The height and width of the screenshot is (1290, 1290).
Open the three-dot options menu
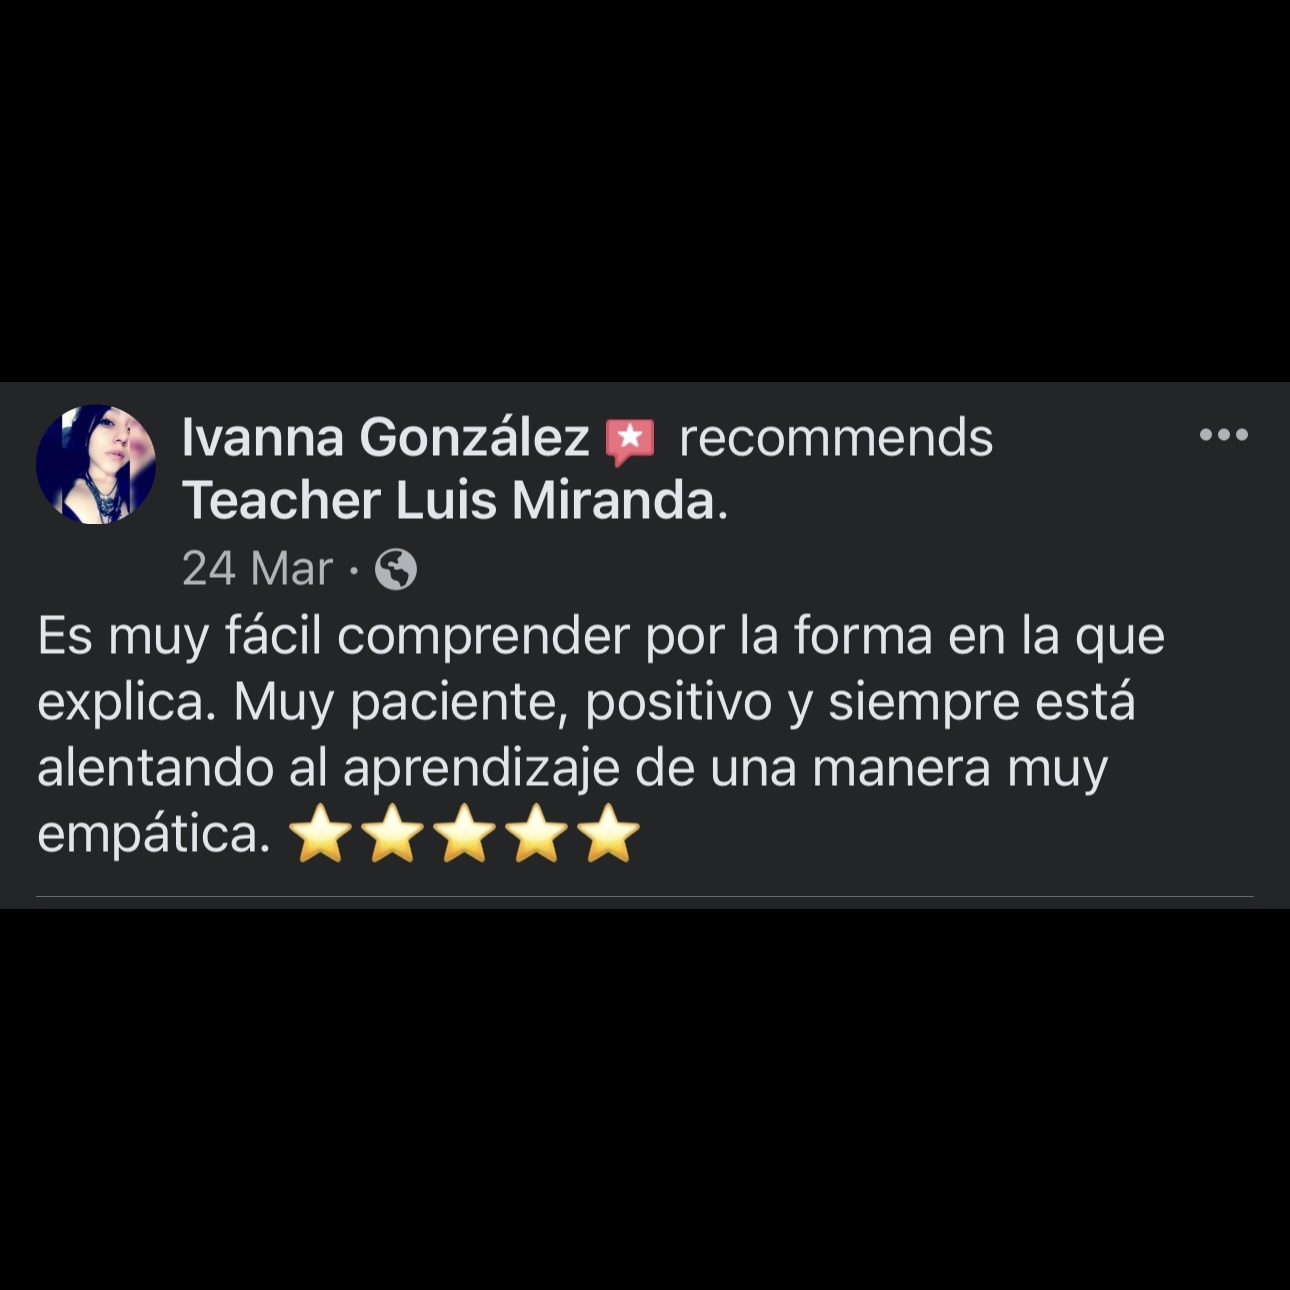click(x=1224, y=435)
